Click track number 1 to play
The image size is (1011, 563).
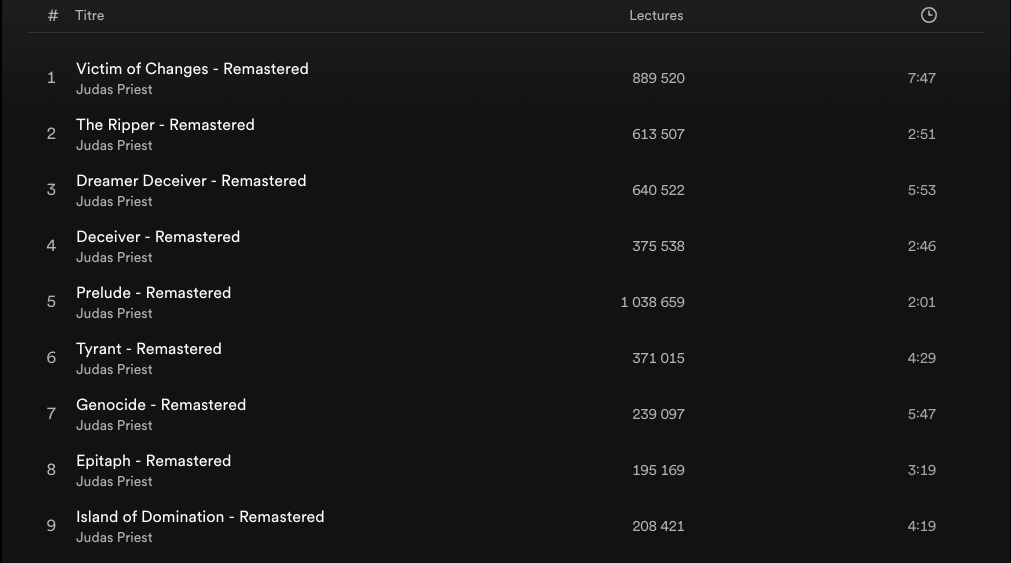point(51,78)
